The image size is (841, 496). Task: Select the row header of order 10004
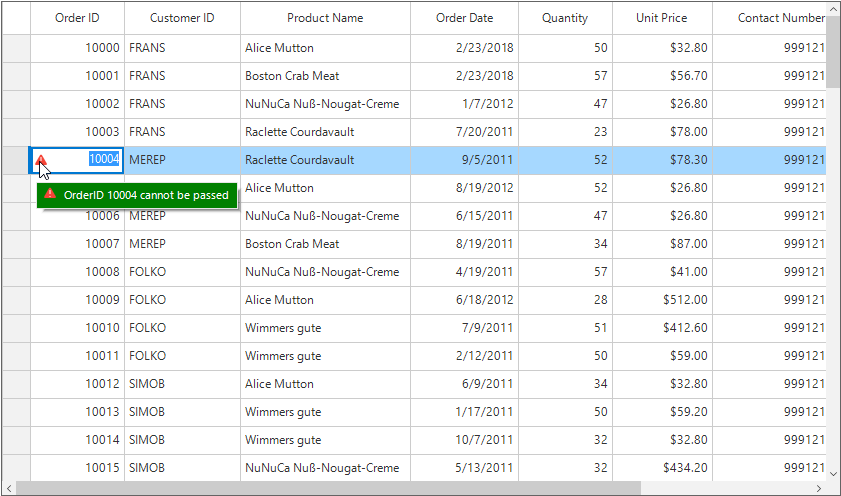[x=16, y=160]
